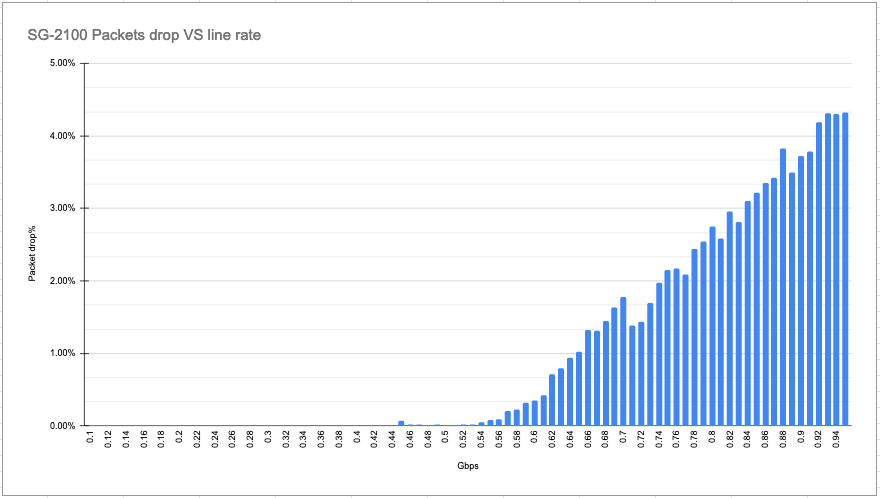
Task: Click the 0.52 x-axis tick label
Action: pyautogui.click(x=463, y=438)
